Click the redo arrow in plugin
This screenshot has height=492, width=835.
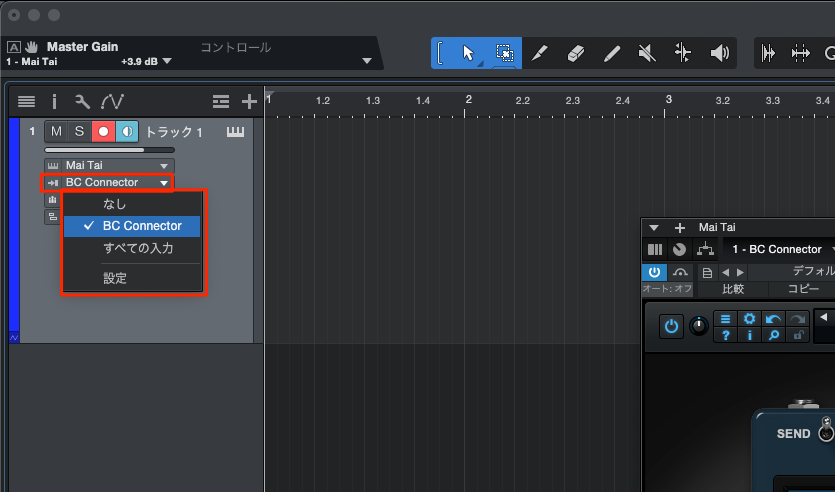pyautogui.click(x=797, y=318)
